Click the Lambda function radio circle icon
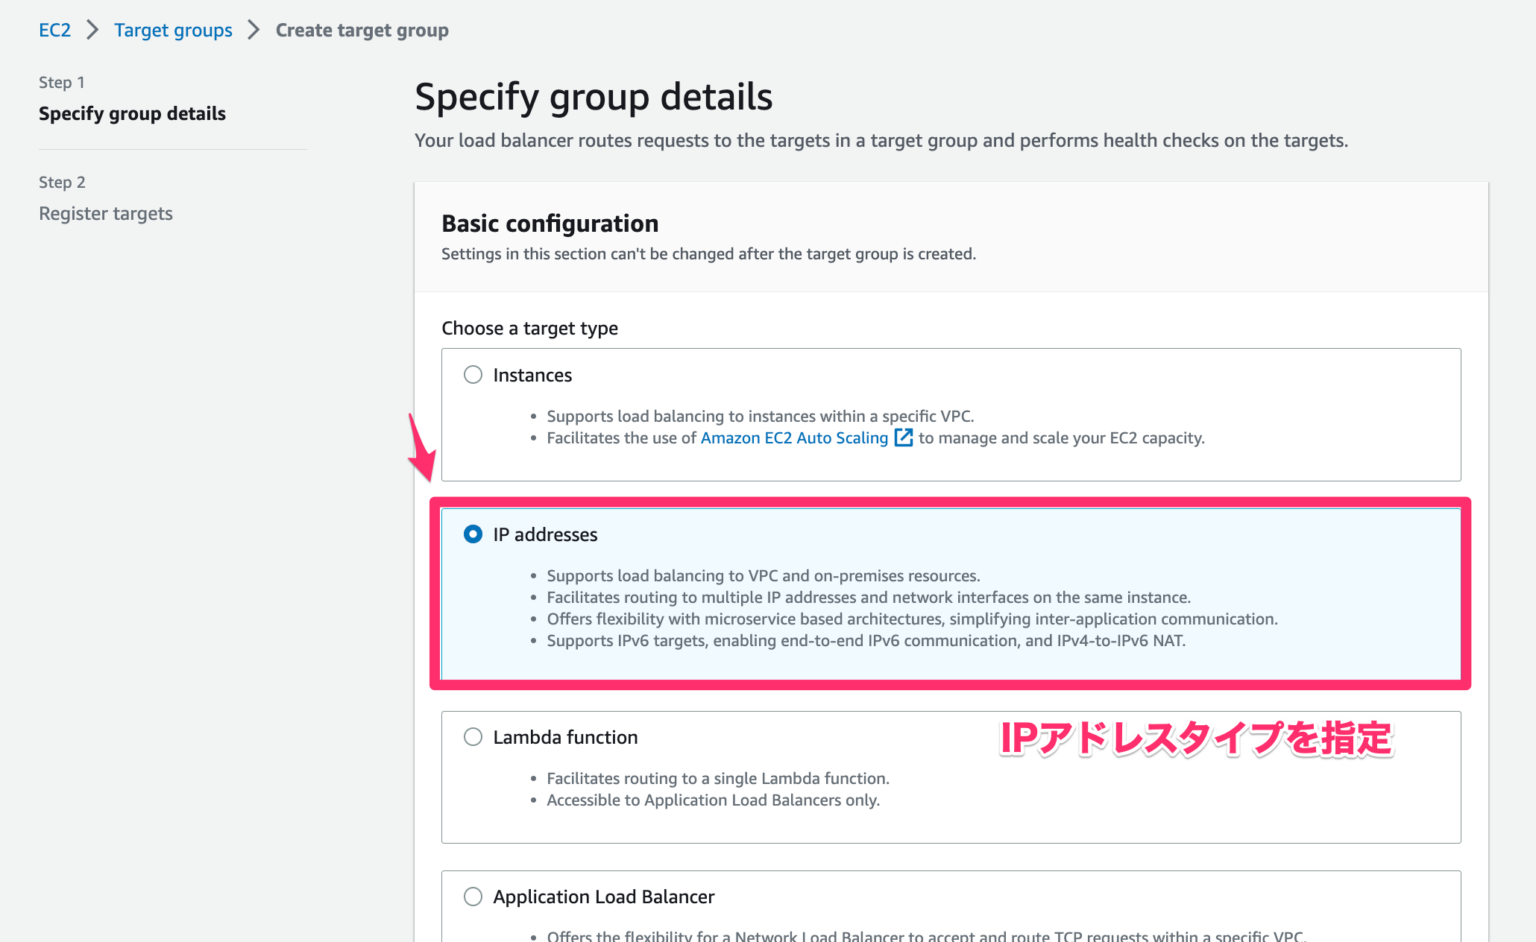 pos(472,736)
